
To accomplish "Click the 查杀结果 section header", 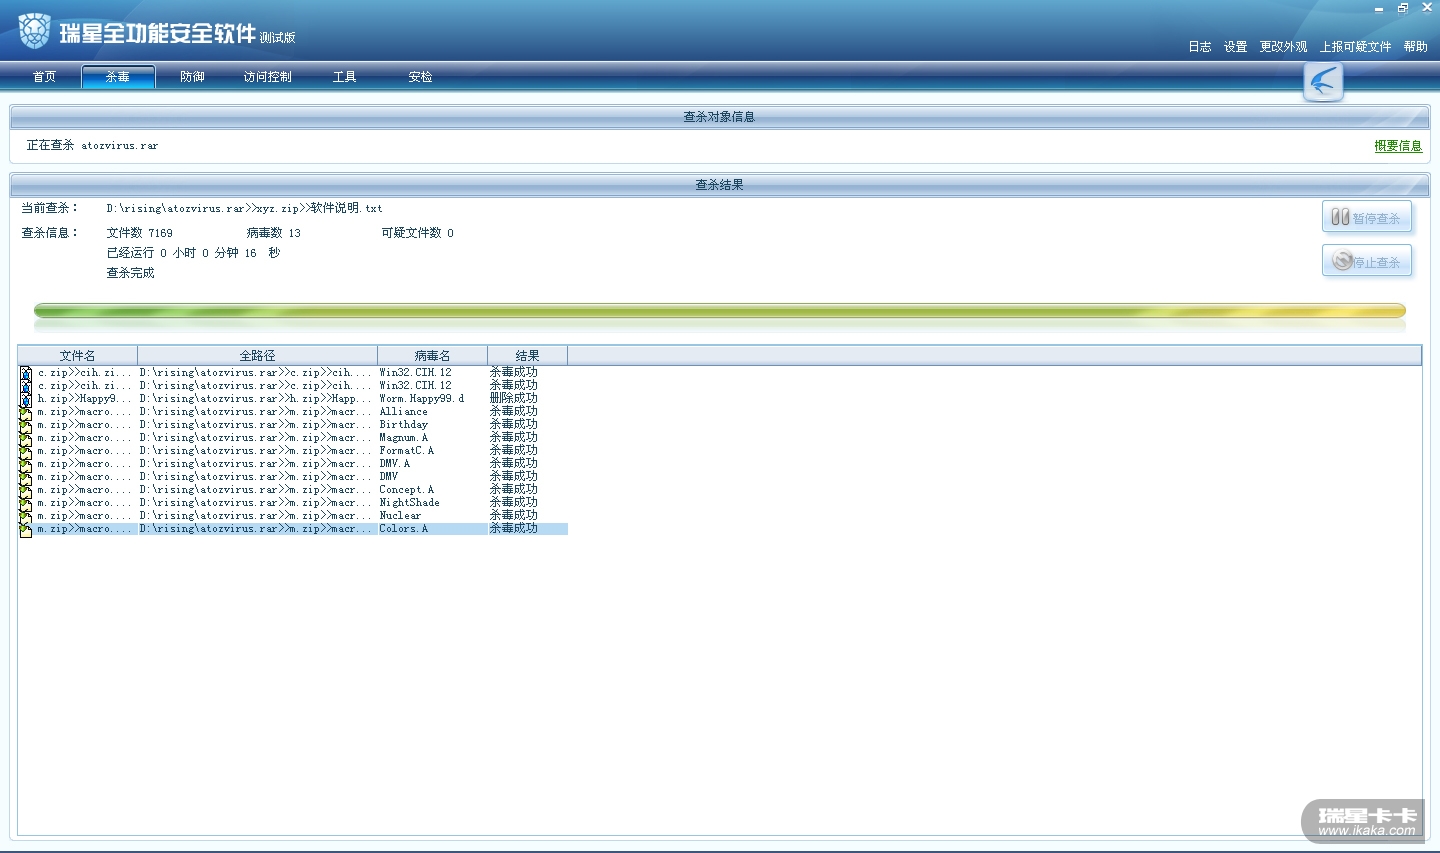I will point(719,185).
